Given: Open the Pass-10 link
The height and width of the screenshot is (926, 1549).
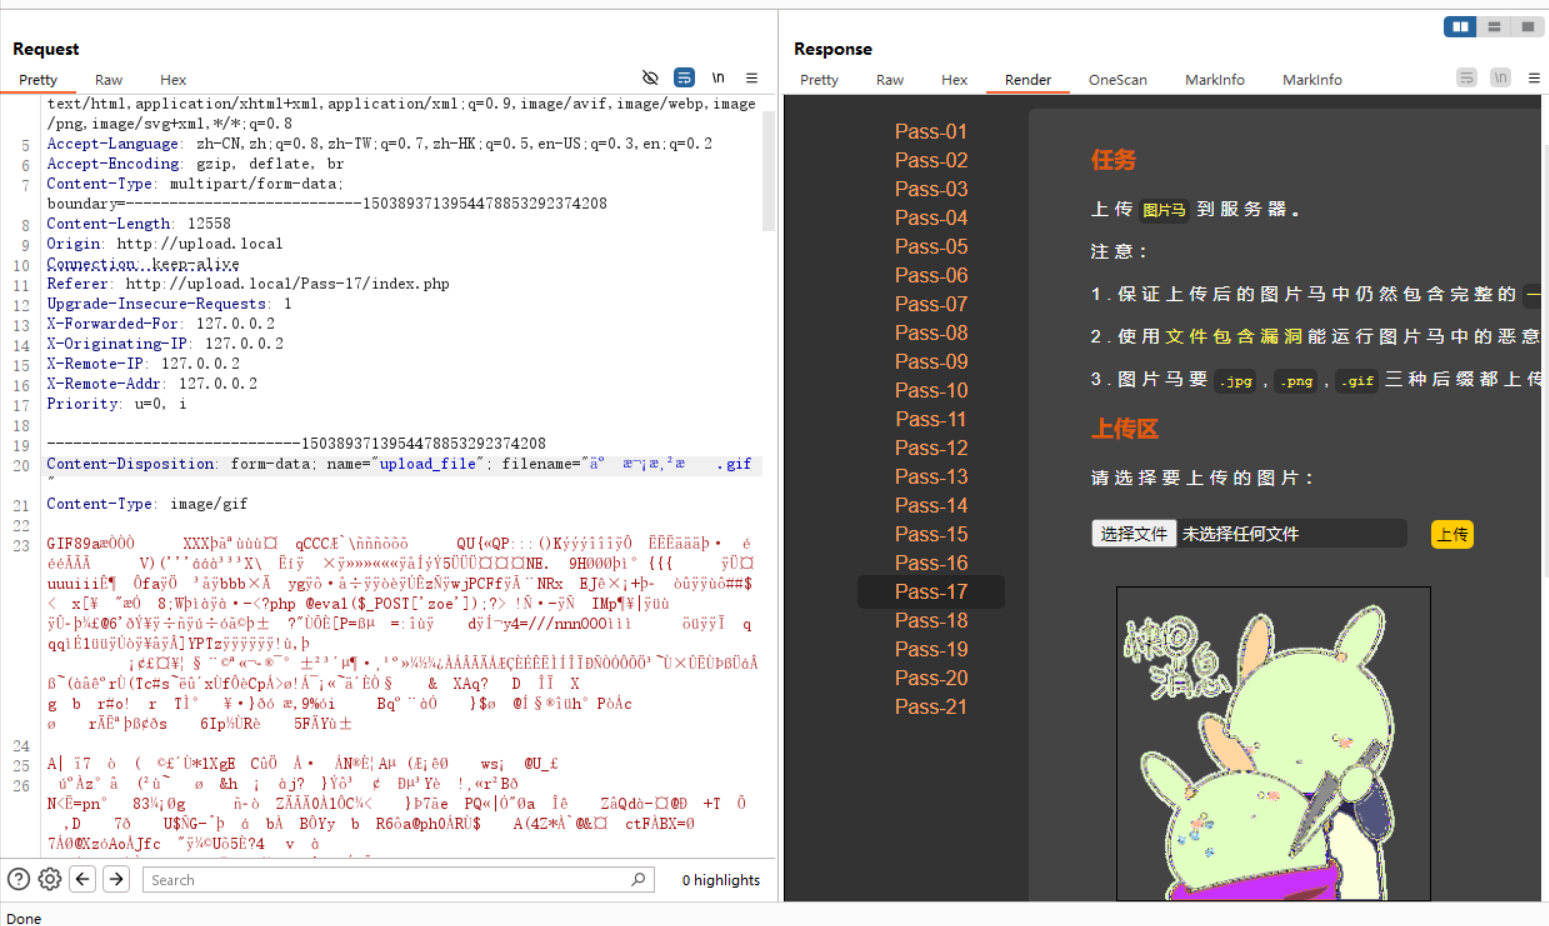Looking at the screenshot, I should (931, 390).
